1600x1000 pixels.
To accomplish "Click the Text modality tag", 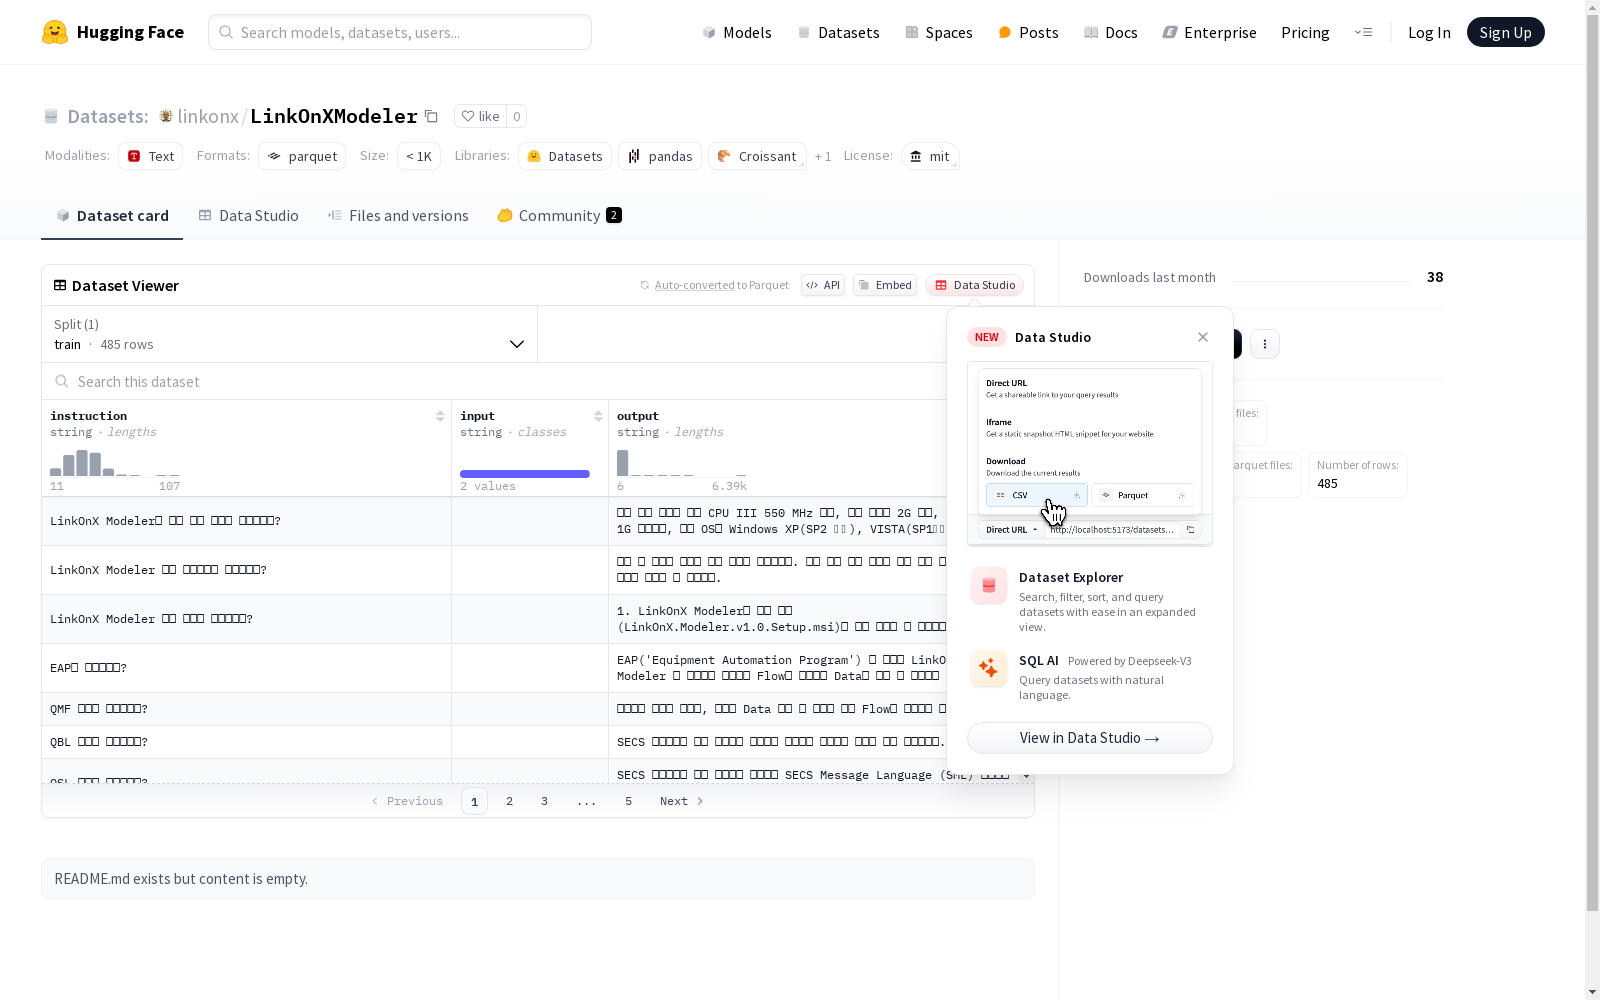I will [x=151, y=156].
